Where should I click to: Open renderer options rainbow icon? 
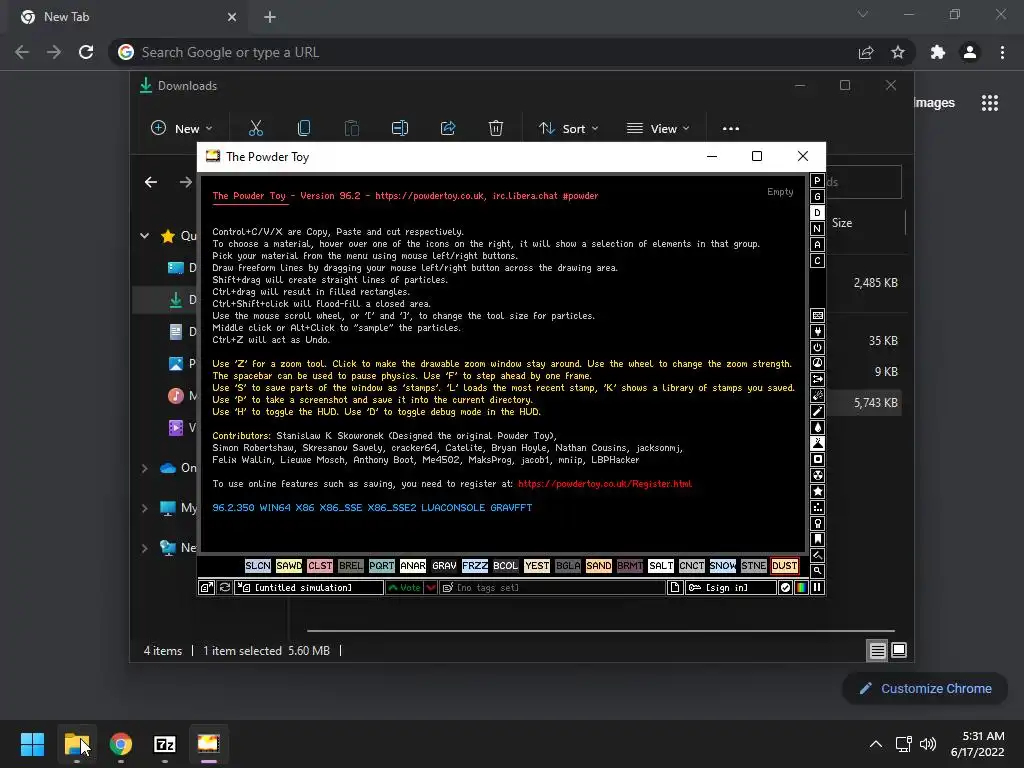pos(801,588)
